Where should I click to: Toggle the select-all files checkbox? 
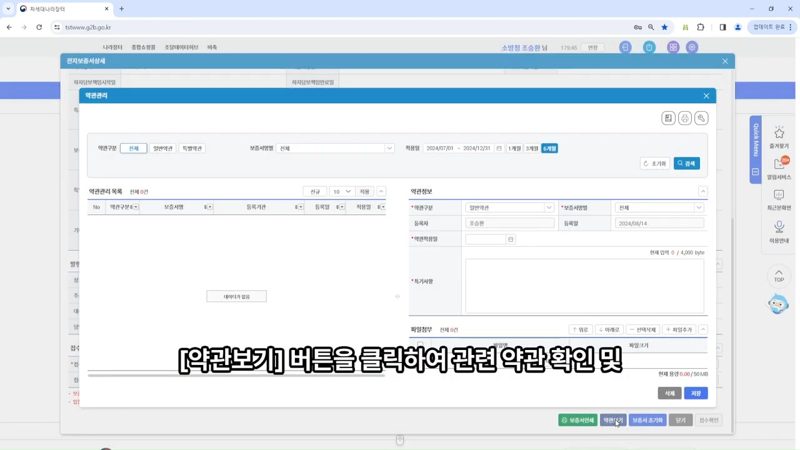[420, 344]
